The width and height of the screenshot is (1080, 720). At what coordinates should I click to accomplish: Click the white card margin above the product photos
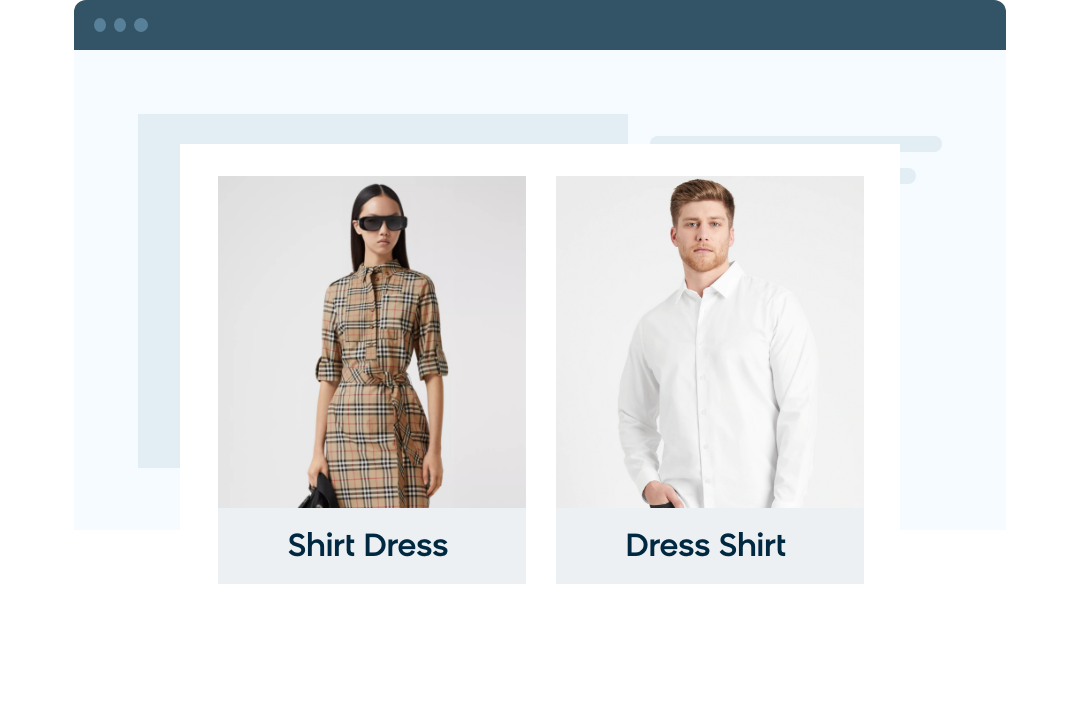click(x=539, y=160)
